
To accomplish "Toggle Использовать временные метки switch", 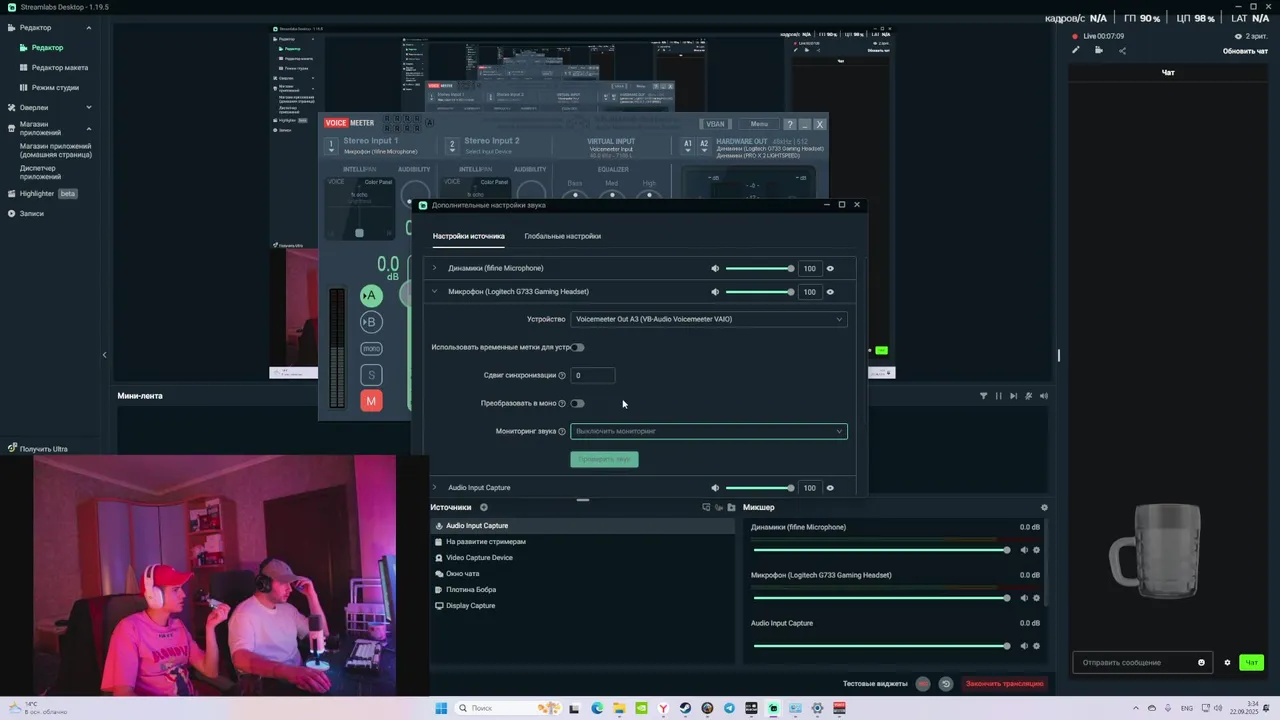I will tap(577, 347).
